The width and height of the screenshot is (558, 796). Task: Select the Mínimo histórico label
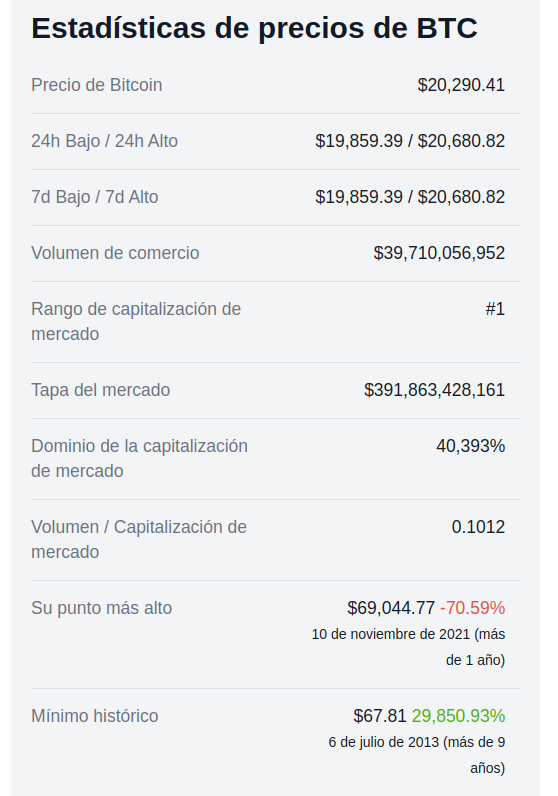[95, 716]
